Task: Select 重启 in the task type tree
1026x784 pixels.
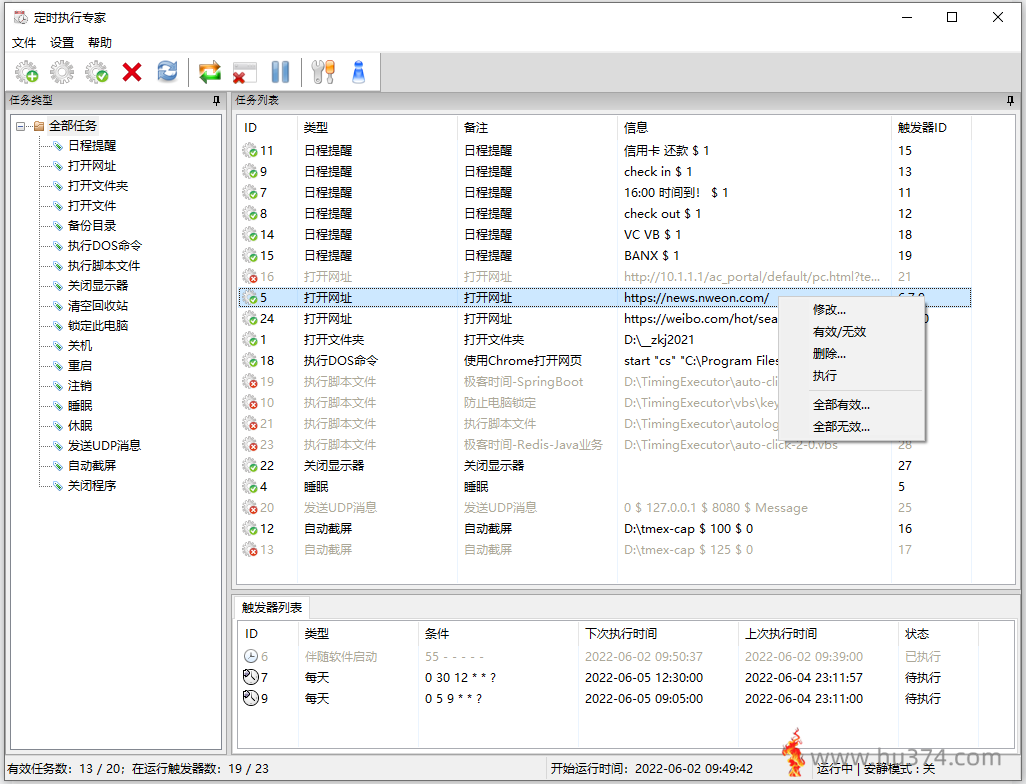Action: pos(80,366)
